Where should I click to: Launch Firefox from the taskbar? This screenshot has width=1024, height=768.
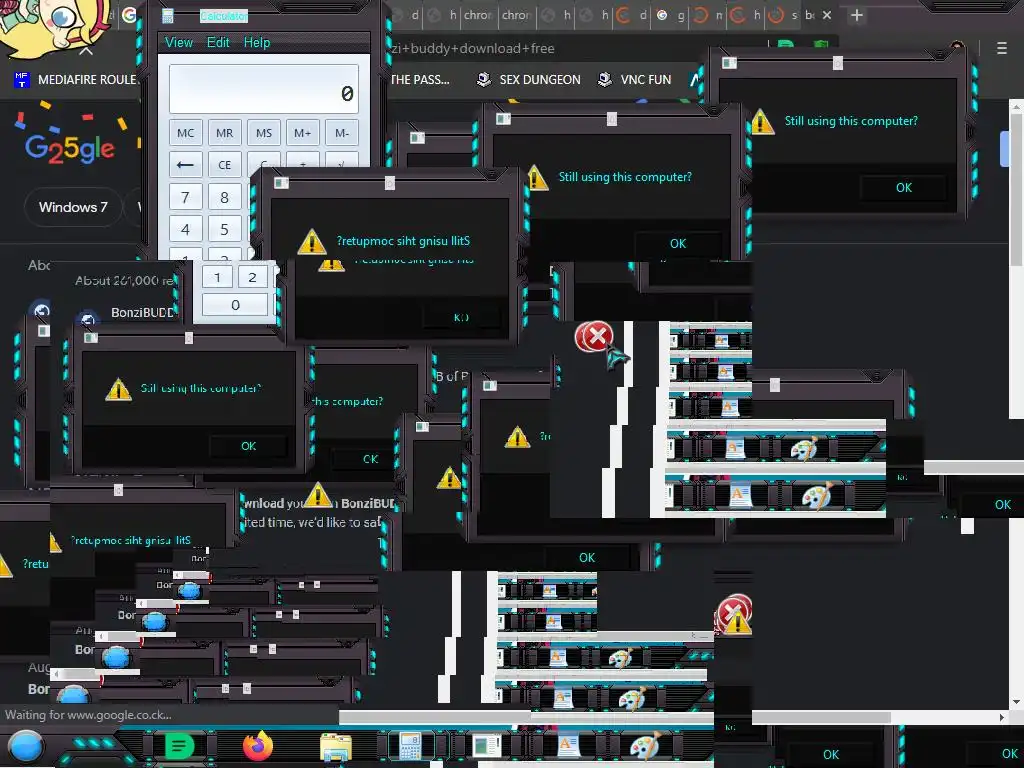(258, 746)
